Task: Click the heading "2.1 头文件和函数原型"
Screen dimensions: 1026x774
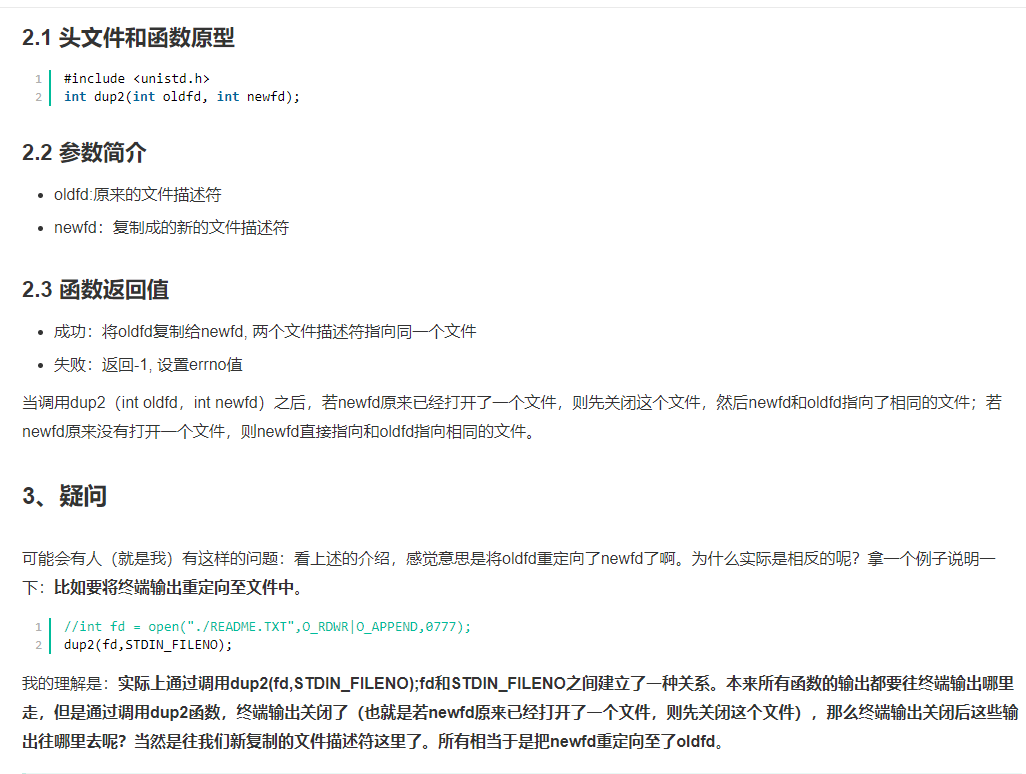Action: click(x=128, y=37)
